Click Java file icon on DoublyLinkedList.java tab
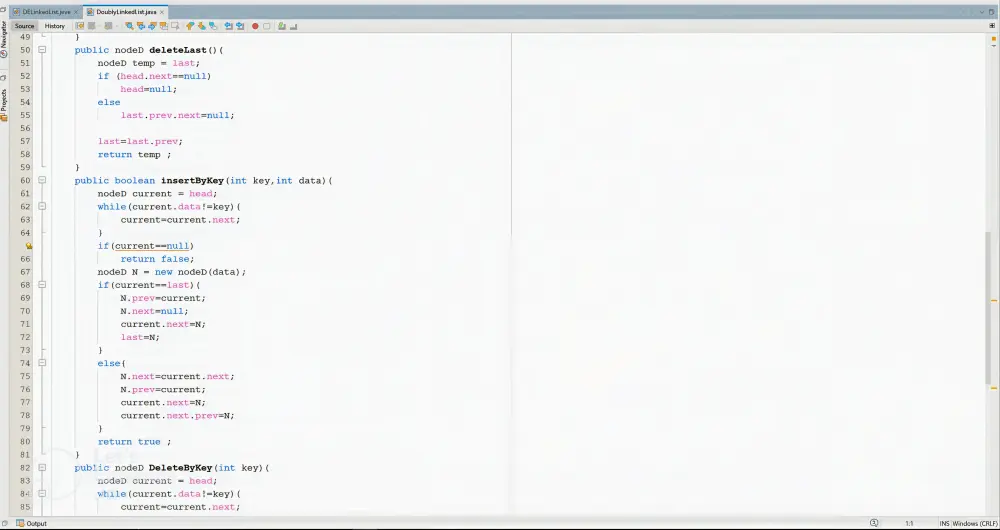This screenshot has width=1000, height=530. point(90,12)
